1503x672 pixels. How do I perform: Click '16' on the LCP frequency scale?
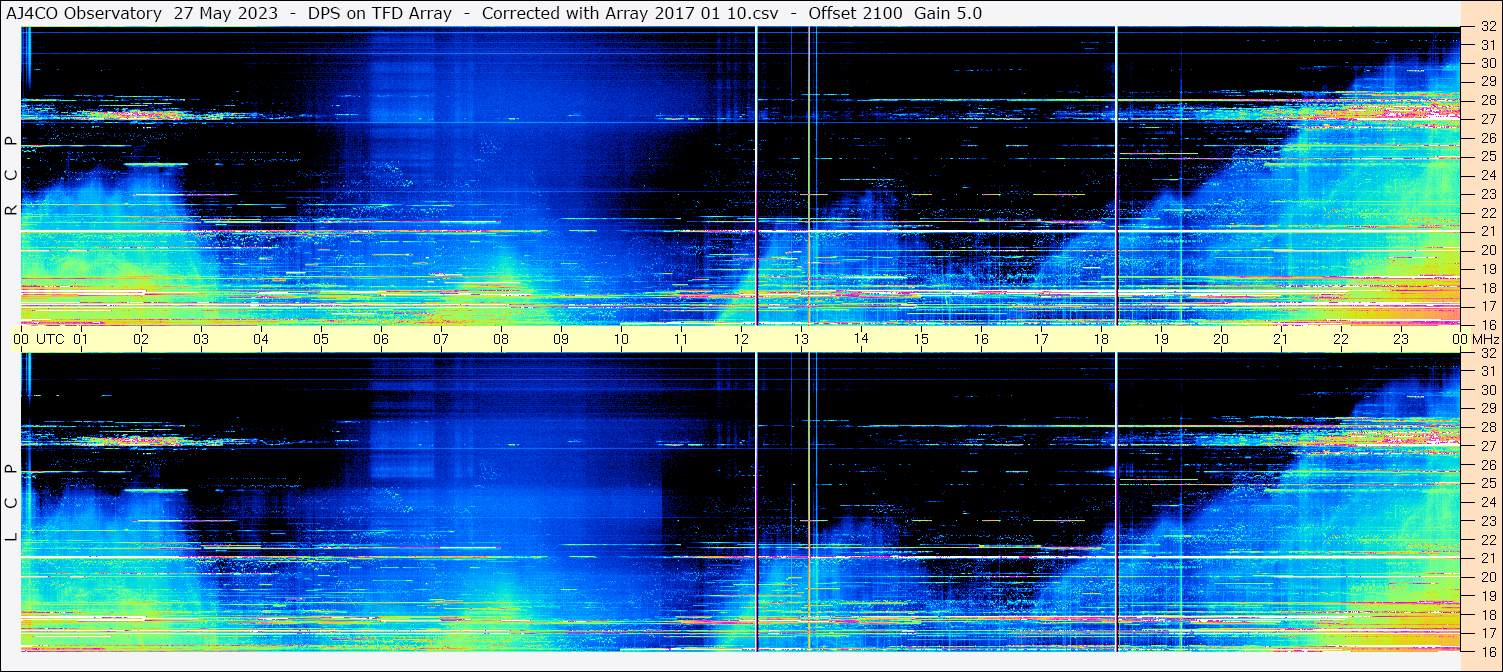1487,651
